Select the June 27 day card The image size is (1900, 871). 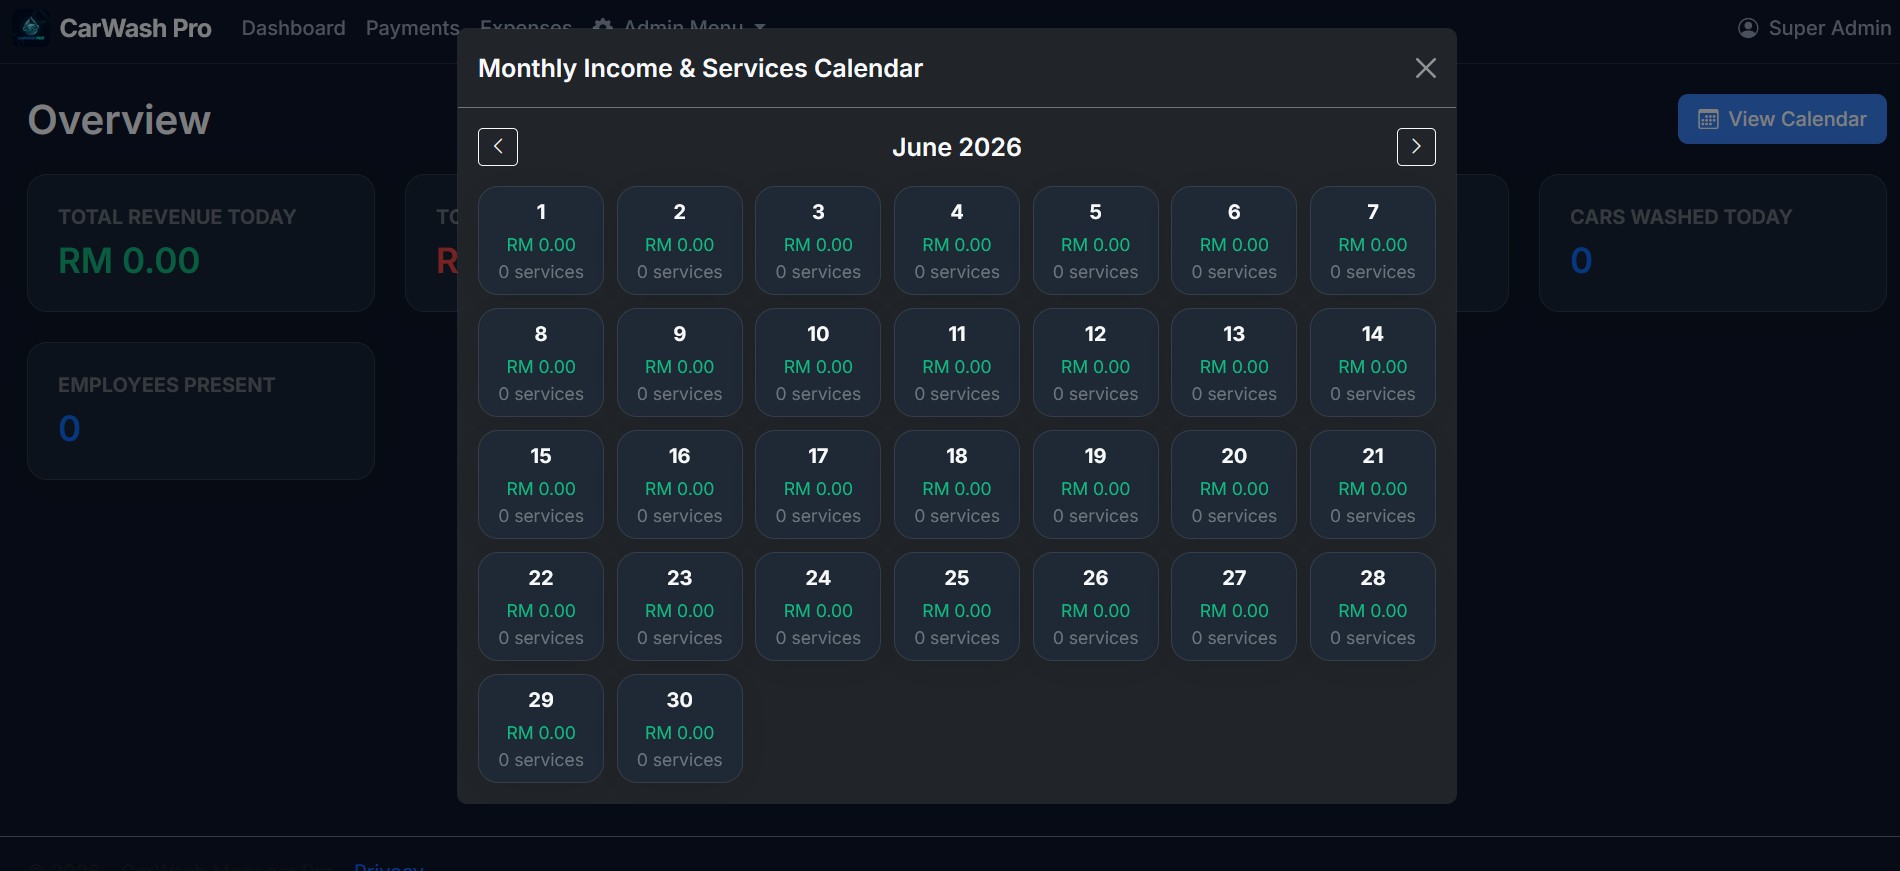[1234, 606]
